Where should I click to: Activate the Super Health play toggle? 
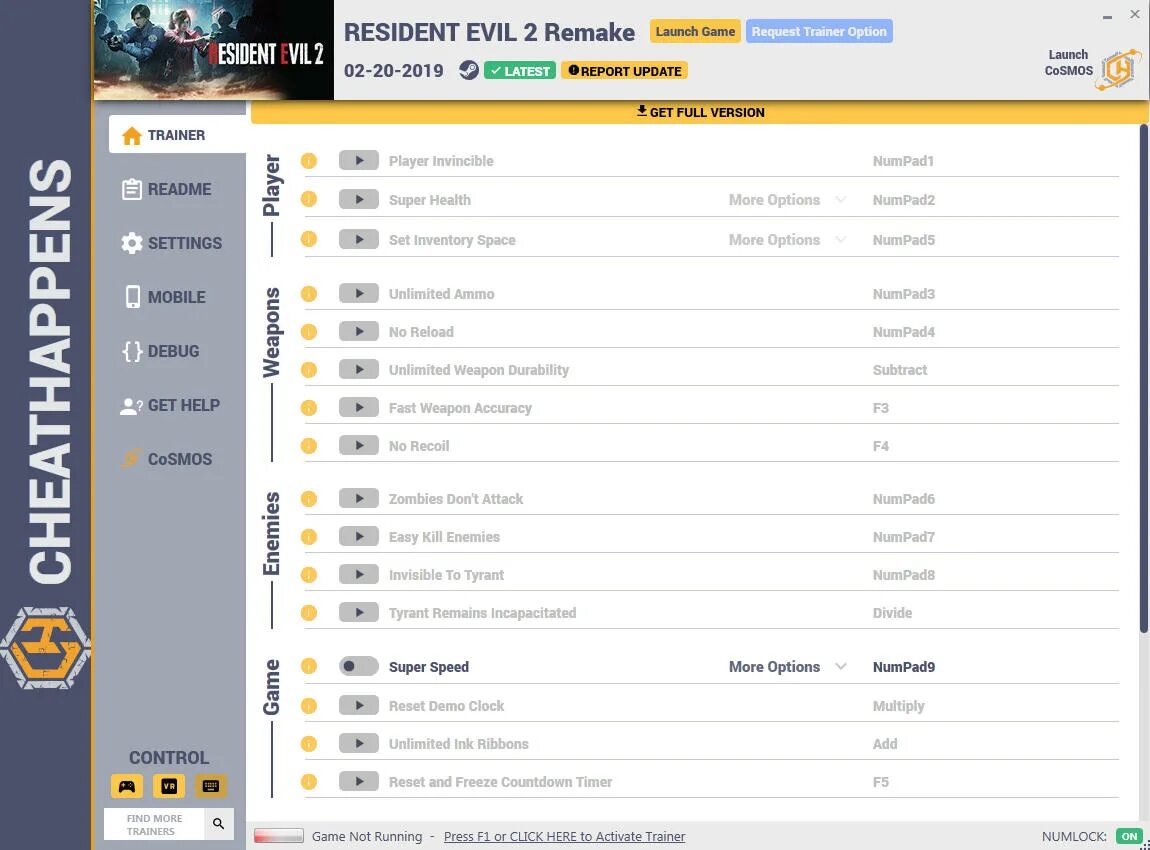(x=359, y=199)
